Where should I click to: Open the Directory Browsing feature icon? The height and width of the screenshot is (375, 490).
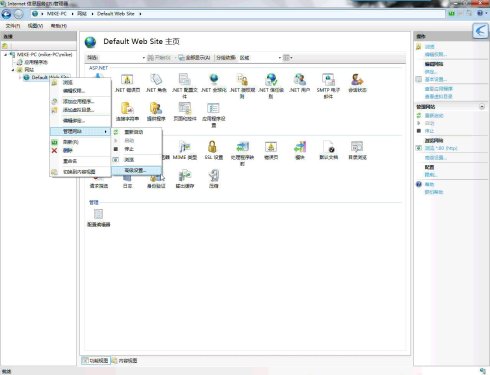(x=357, y=150)
